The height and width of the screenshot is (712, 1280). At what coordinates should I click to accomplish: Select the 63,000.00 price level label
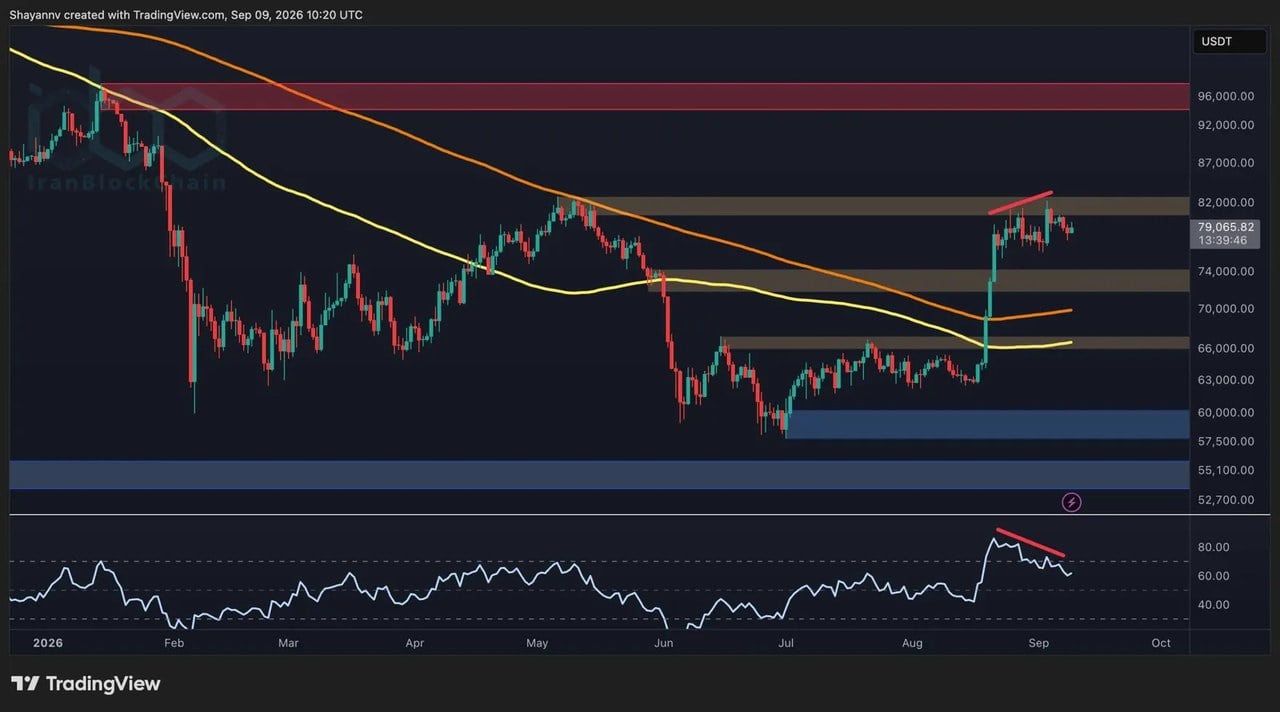pyautogui.click(x=1226, y=380)
